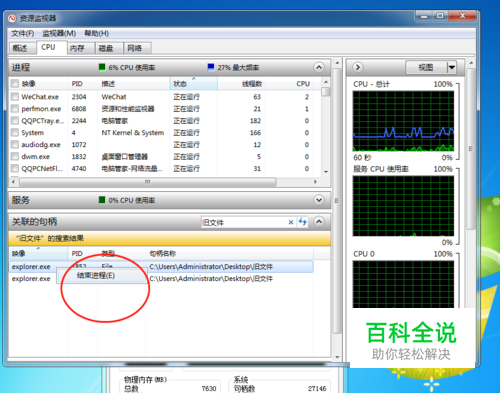Screen dimensions: 500x393
Task: Open the 监视器(M) menu
Action: click(59, 34)
